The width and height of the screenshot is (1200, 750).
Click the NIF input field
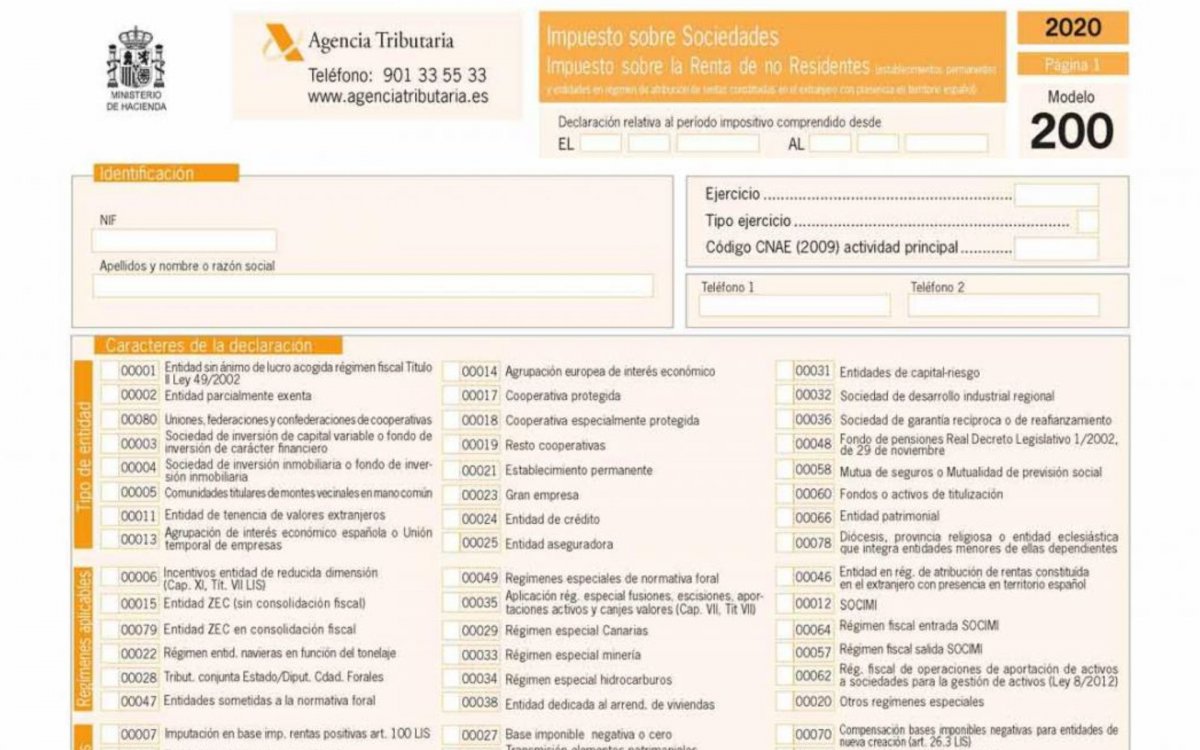click(x=184, y=241)
